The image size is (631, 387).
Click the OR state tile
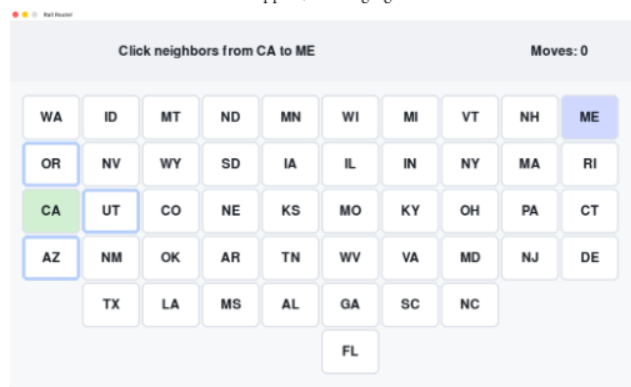click(x=51, y=164)
